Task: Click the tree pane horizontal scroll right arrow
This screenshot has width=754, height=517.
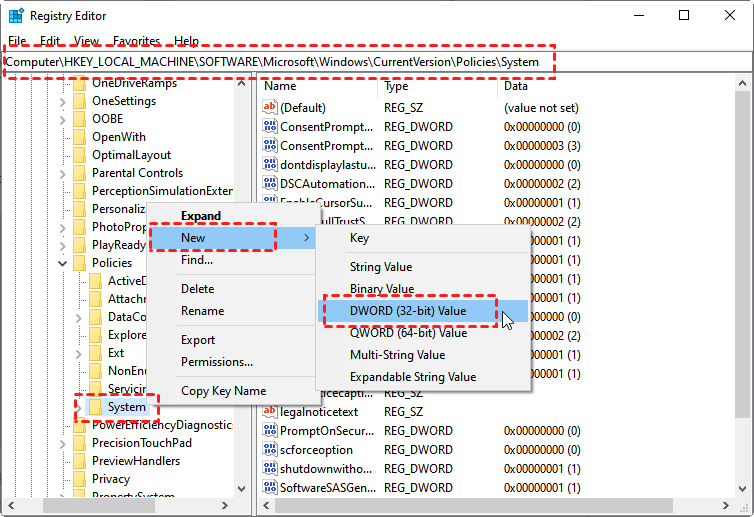Action: [225, 505]
